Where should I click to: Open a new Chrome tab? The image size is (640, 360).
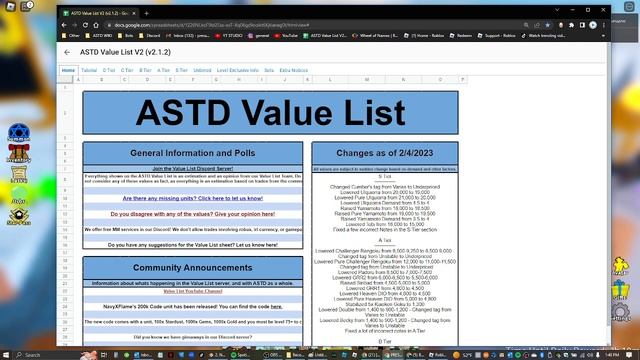tap(147, 13)
